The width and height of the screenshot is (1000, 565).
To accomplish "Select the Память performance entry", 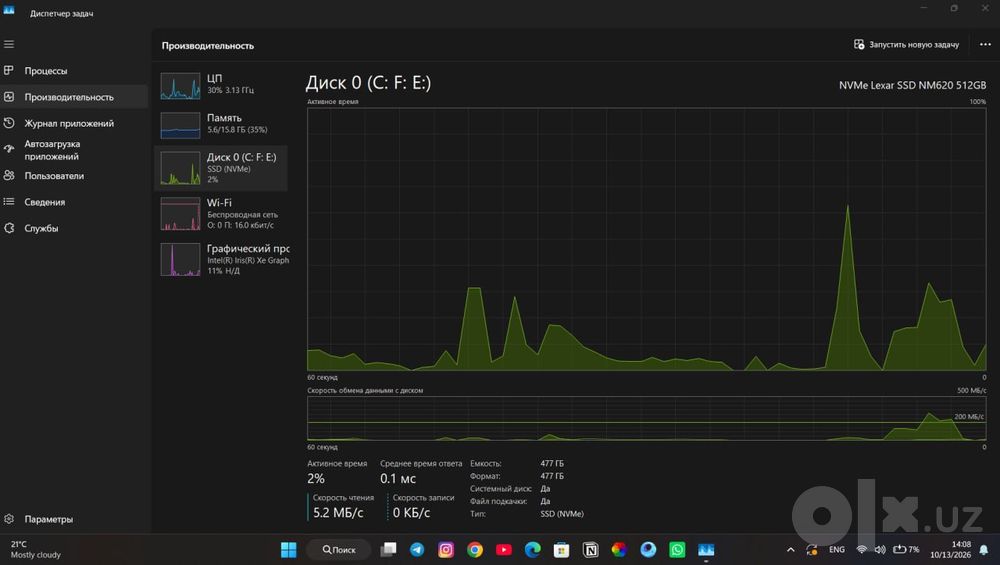I will 221,124.
